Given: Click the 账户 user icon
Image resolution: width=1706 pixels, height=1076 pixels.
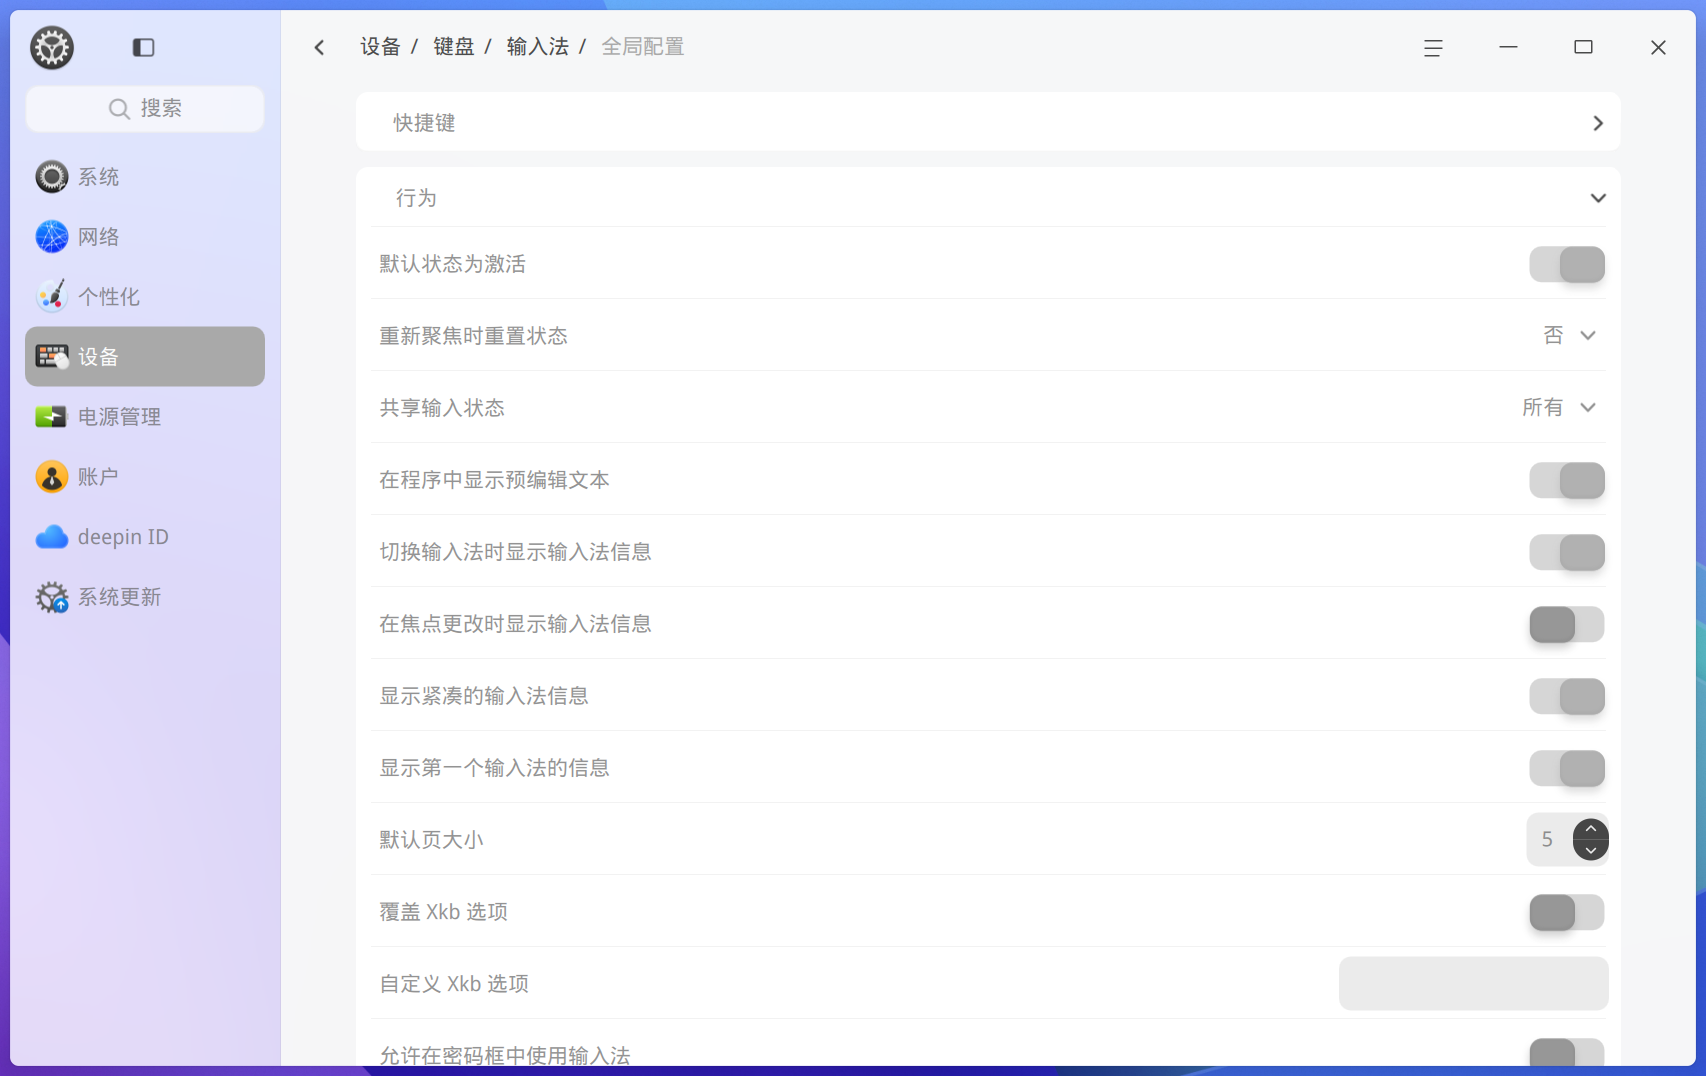Looking at the screenshot, I should (52, 477).
